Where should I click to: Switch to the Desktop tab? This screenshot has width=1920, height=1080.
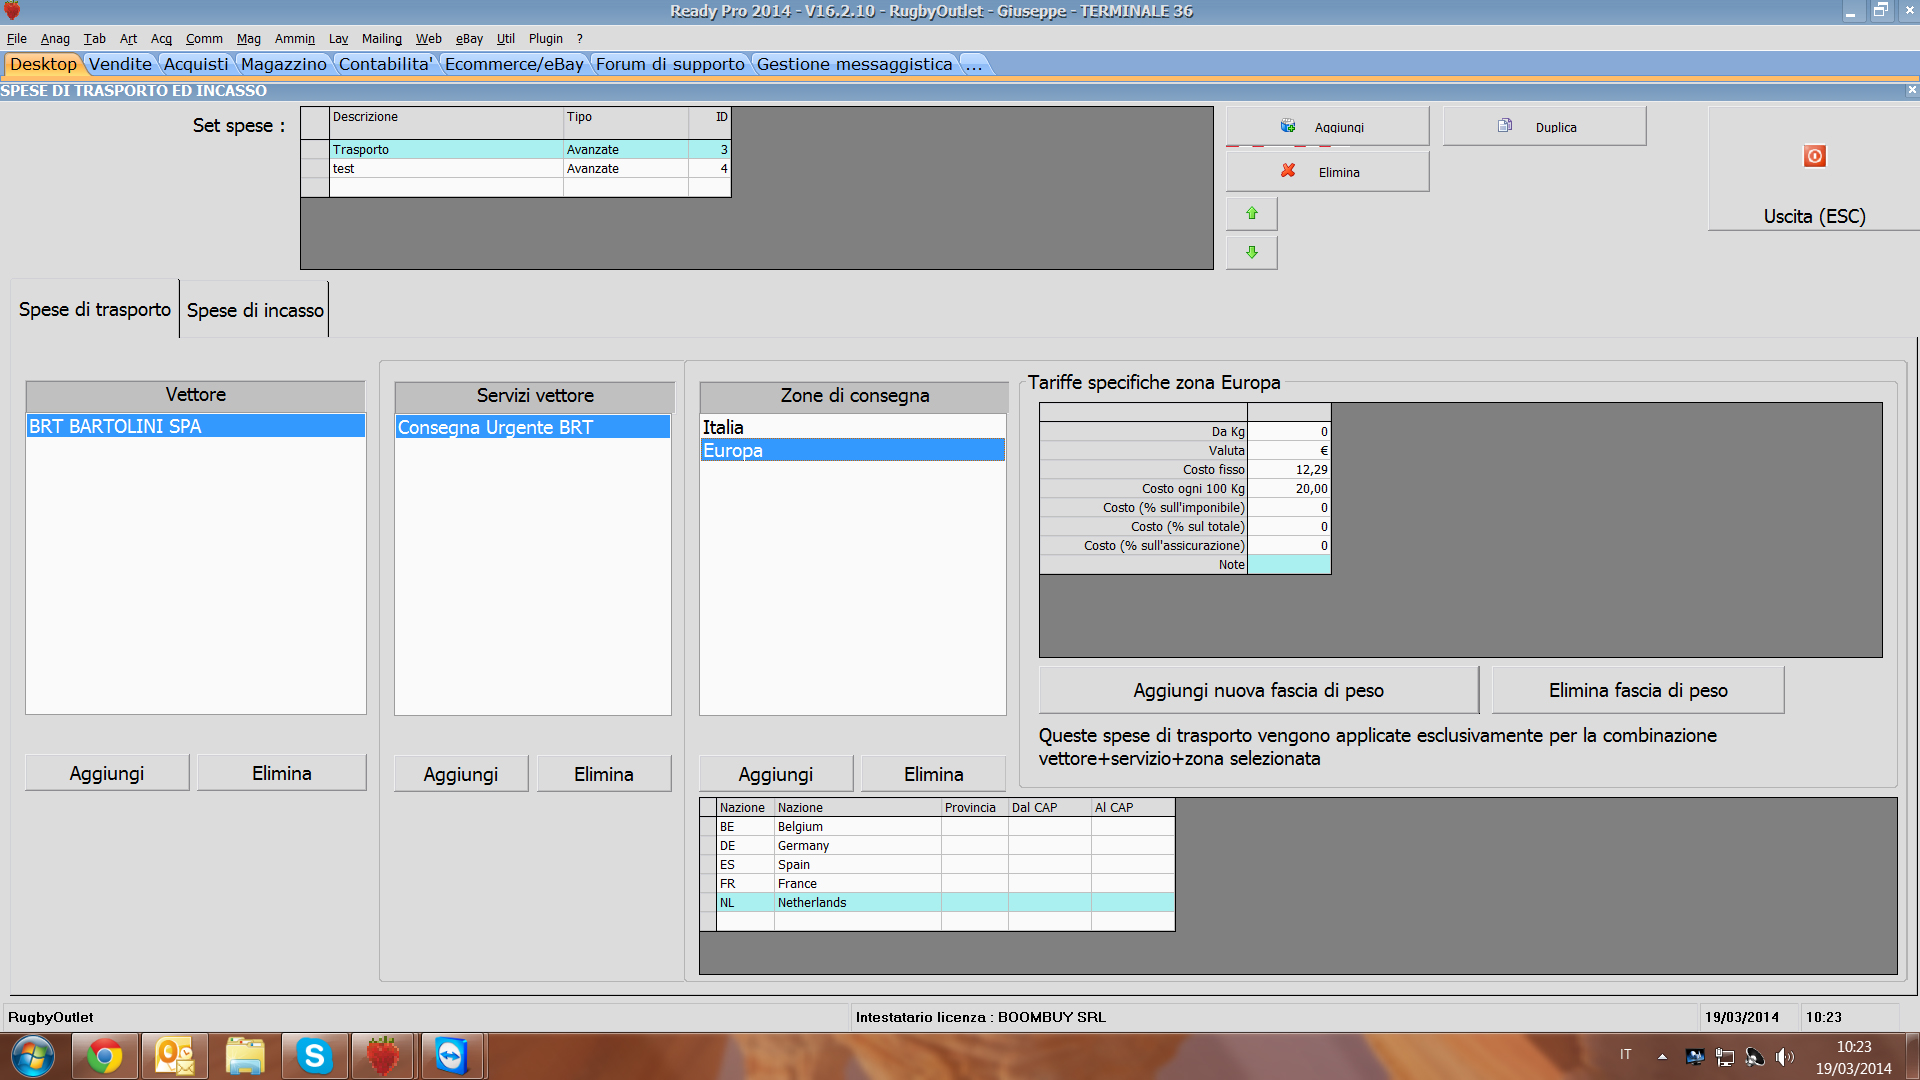(x=43, y=64)
